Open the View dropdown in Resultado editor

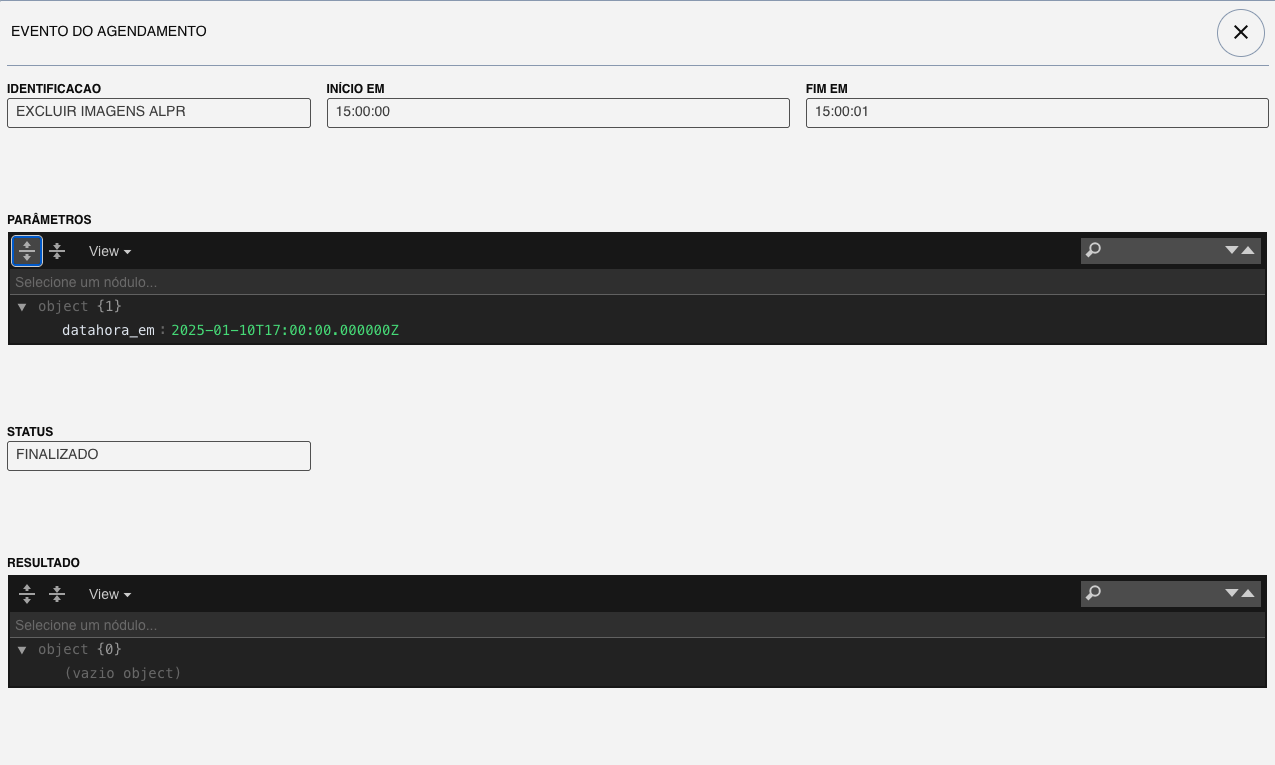(x=109, y=594)
